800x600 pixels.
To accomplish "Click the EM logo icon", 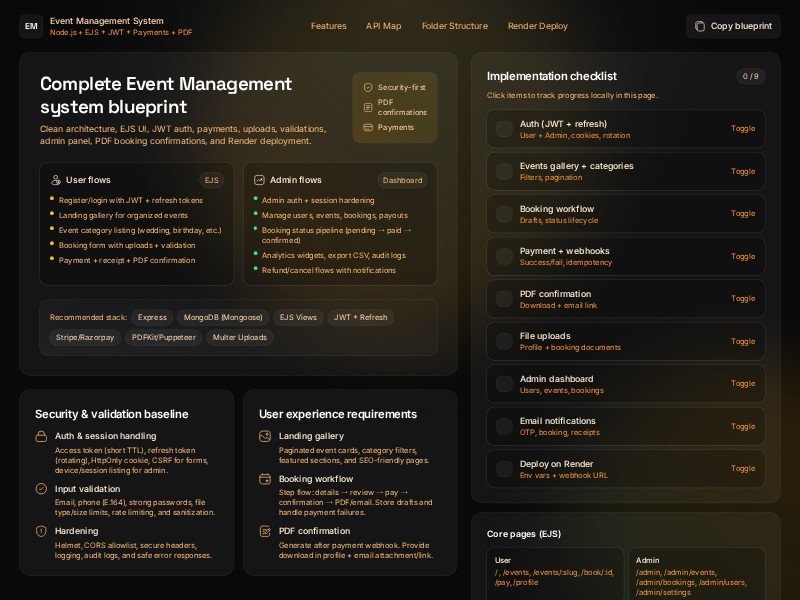I will tap(31, 26).
